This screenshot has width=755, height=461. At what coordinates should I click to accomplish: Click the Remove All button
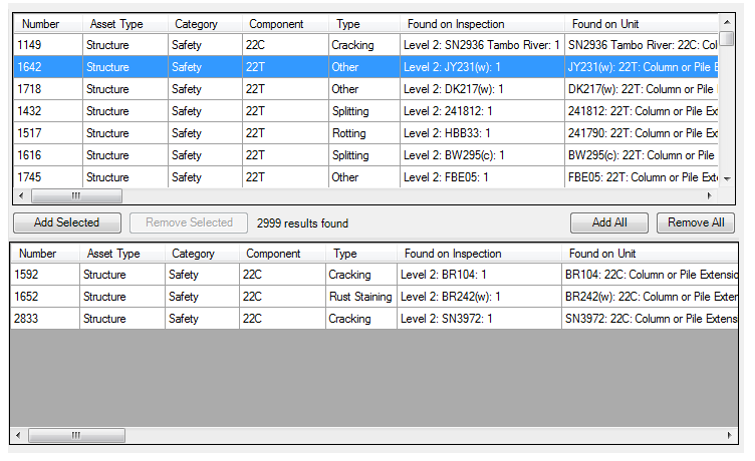[x=696, y=223]
